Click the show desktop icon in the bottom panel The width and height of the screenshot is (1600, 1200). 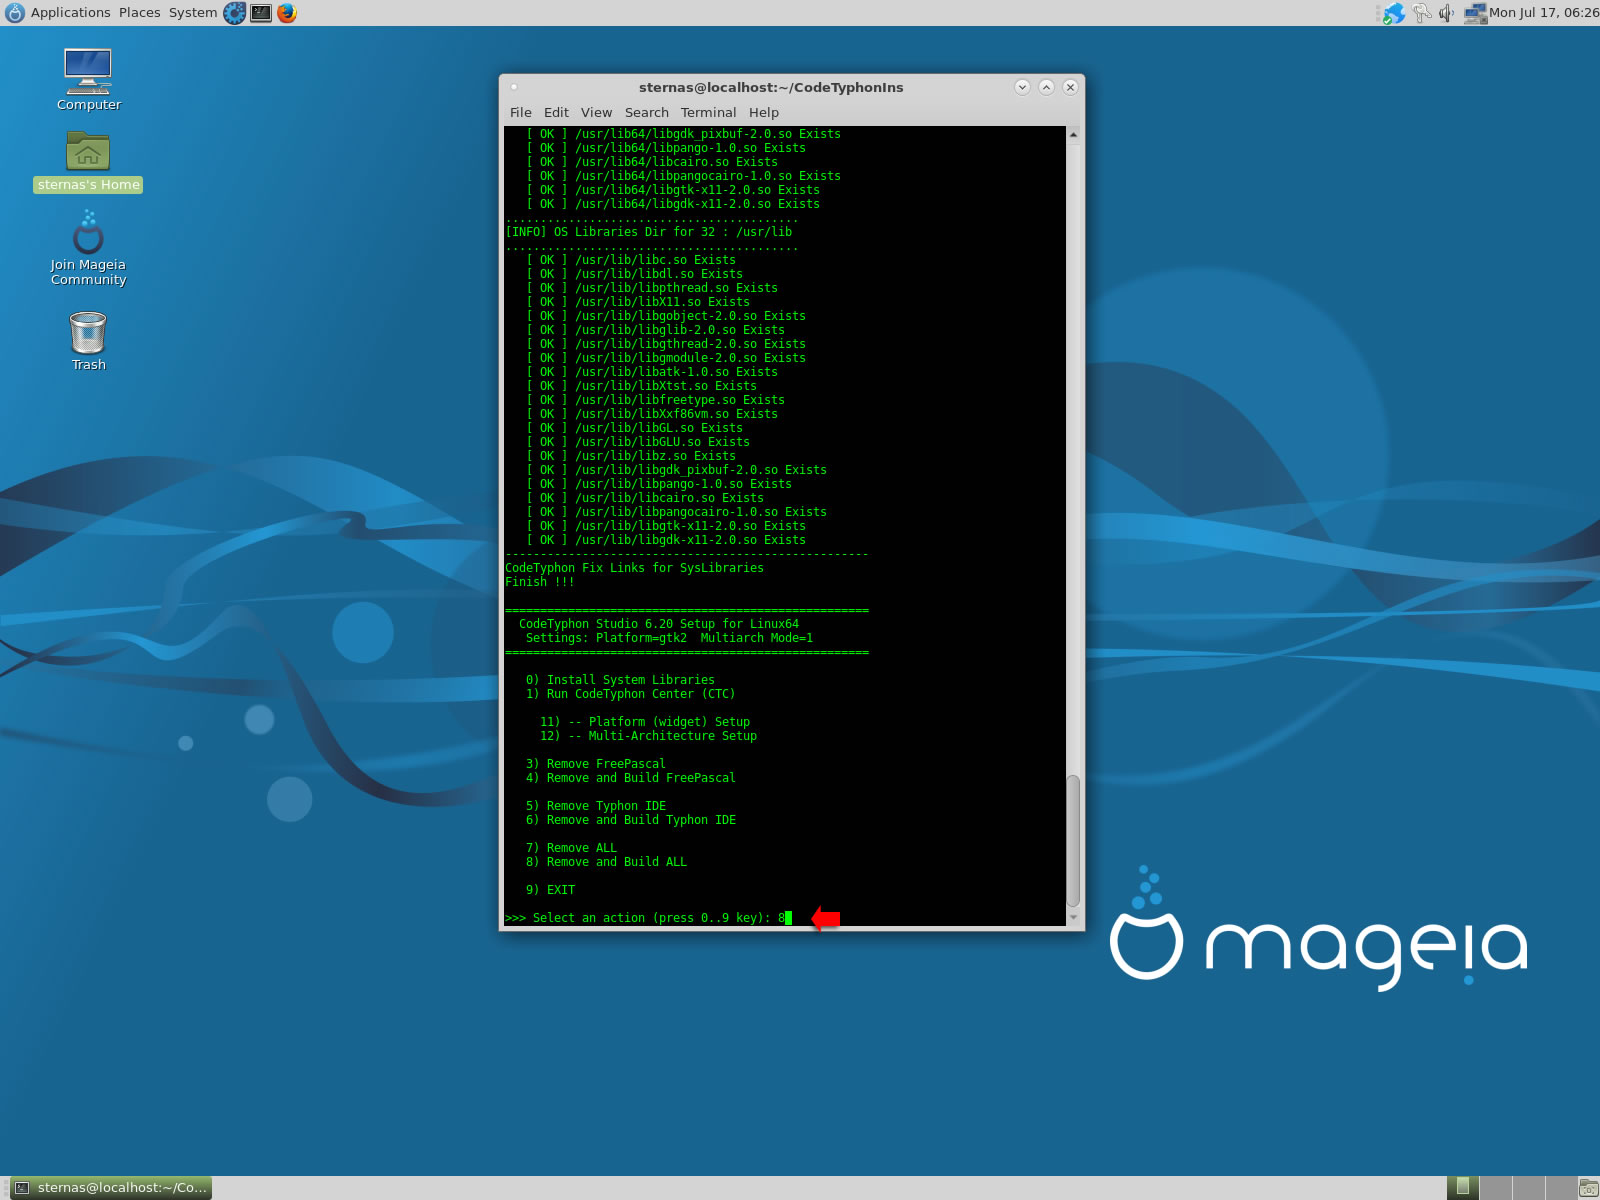click(1588, 1188)
